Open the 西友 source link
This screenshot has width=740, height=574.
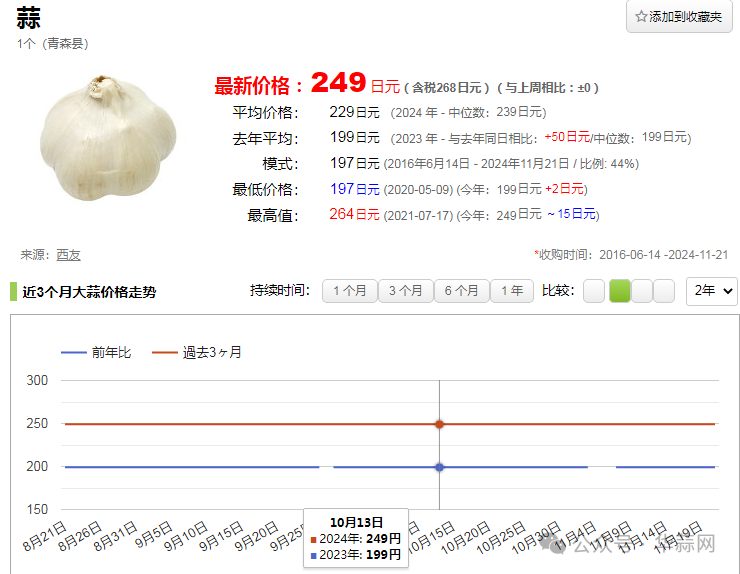pos(68,255)
